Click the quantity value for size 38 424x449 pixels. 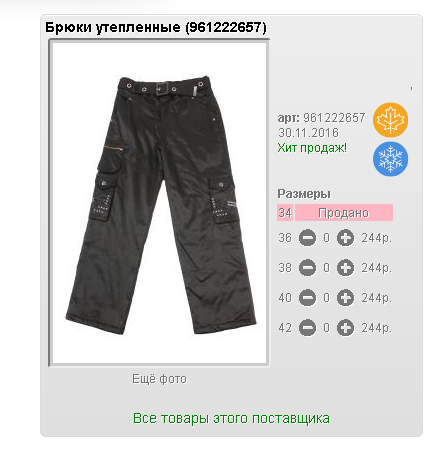click(x=326, y=268)
